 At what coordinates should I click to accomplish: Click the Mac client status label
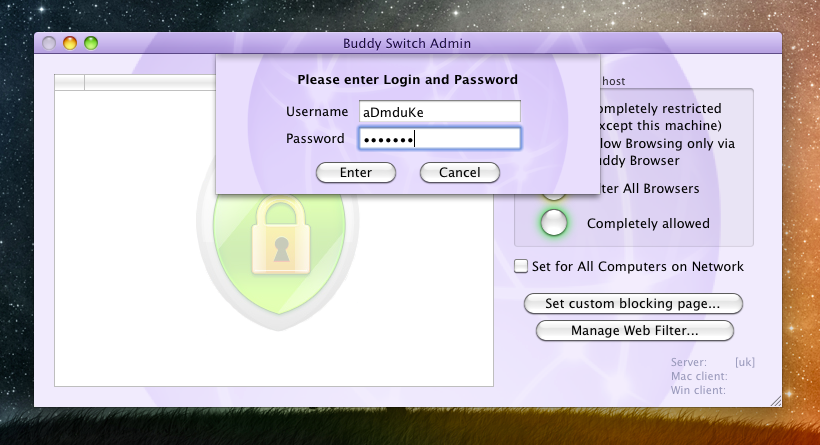coord(699,376)
